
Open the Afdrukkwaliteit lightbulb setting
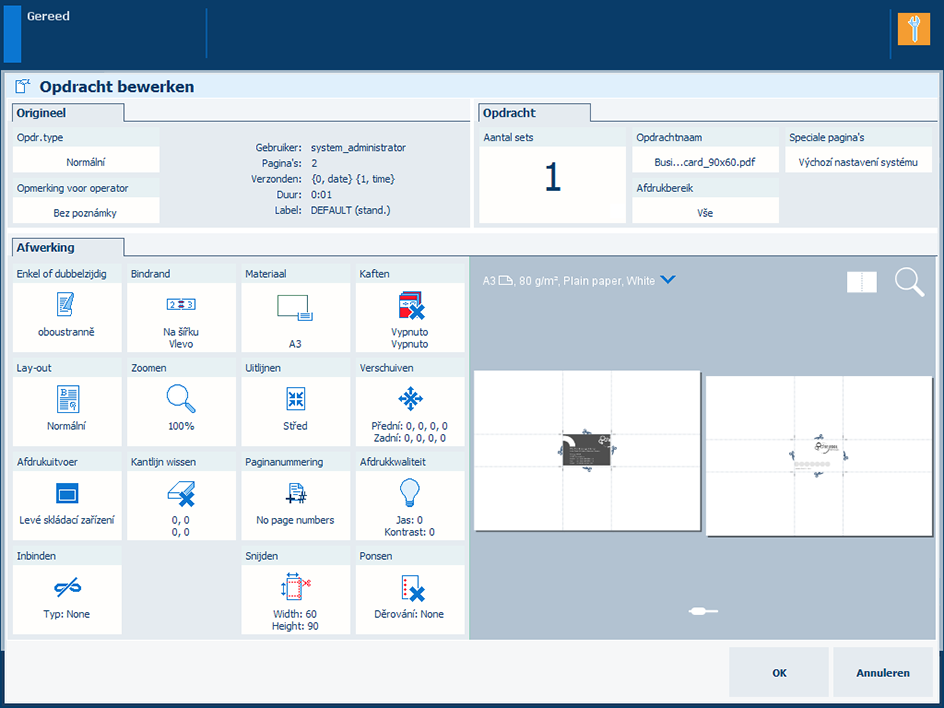pos(410,504)
